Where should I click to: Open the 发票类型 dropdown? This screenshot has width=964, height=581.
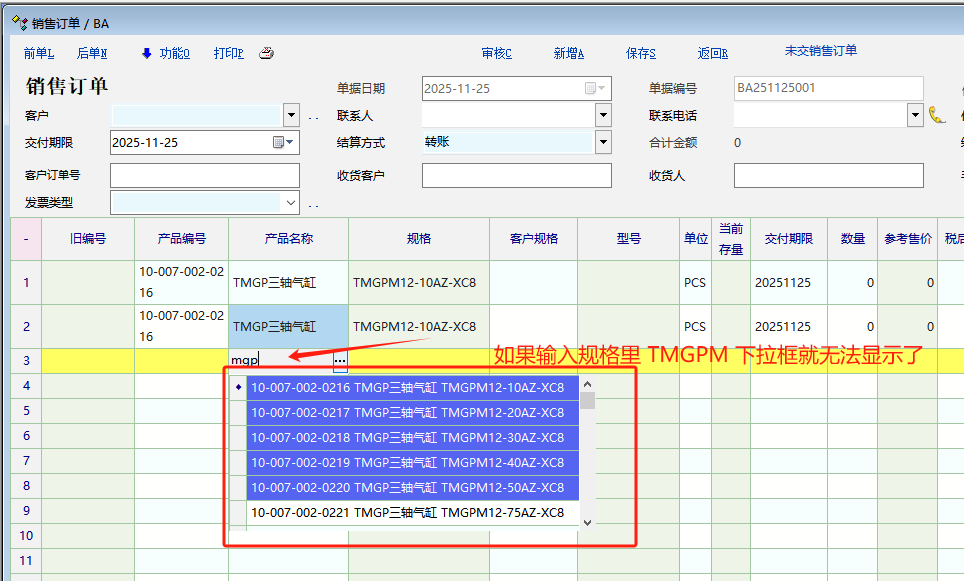point(291,203)
